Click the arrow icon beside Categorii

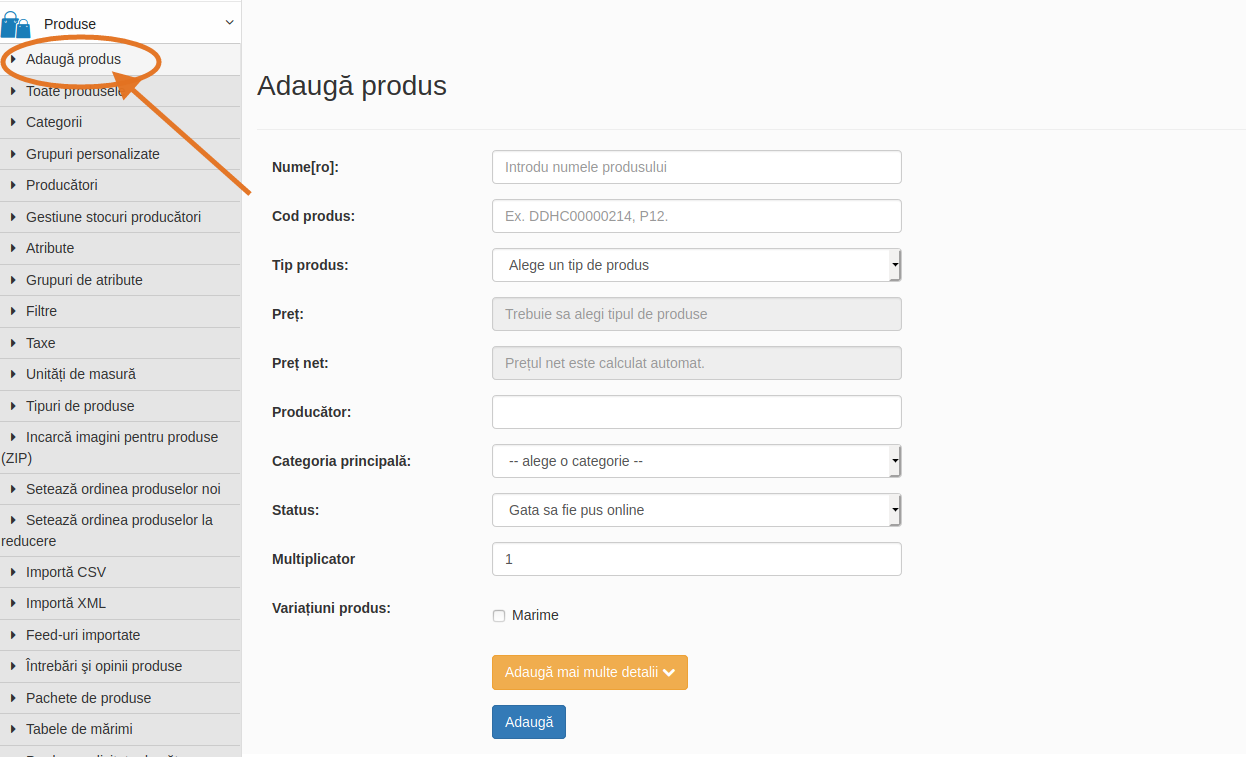point(13,122)
